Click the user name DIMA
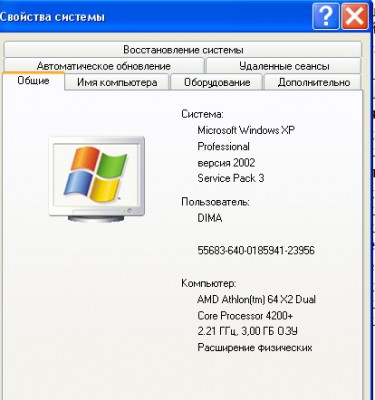Image resolution: width=375 pixels, height=400 pixels. coord(210,218)
